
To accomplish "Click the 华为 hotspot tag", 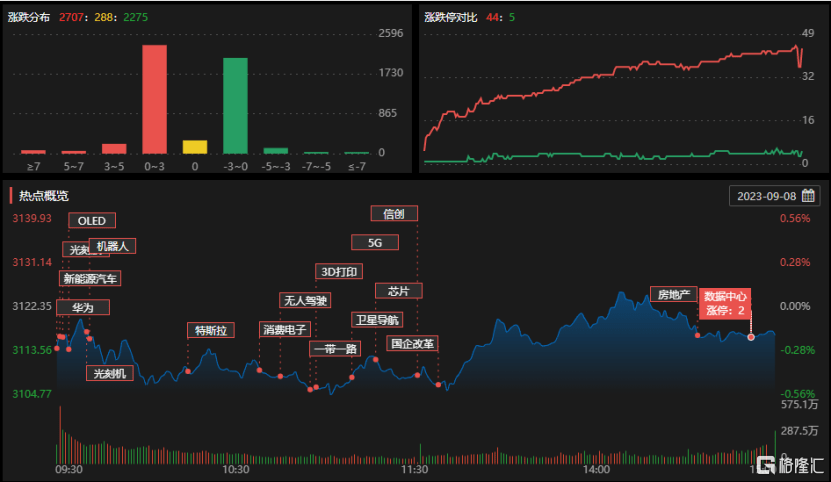I will point(82,307).
